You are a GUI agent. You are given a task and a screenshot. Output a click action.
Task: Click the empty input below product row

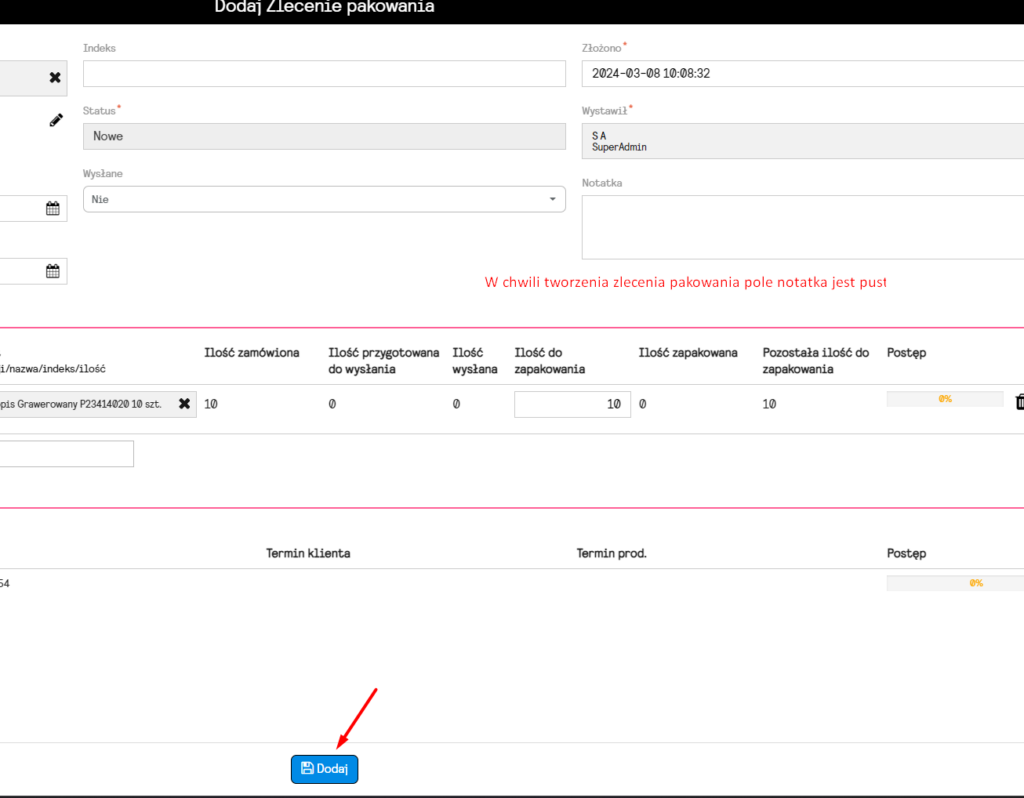tap(66, 454)
